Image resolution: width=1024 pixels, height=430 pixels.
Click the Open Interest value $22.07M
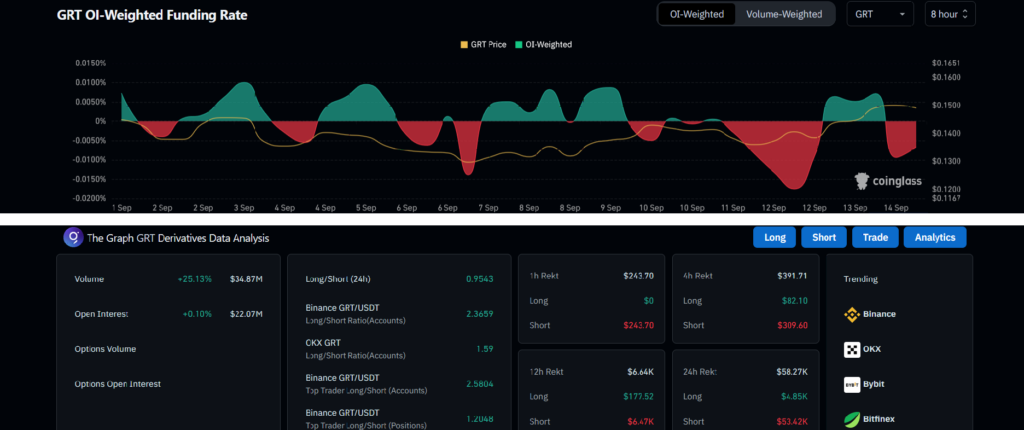[246, 314]
